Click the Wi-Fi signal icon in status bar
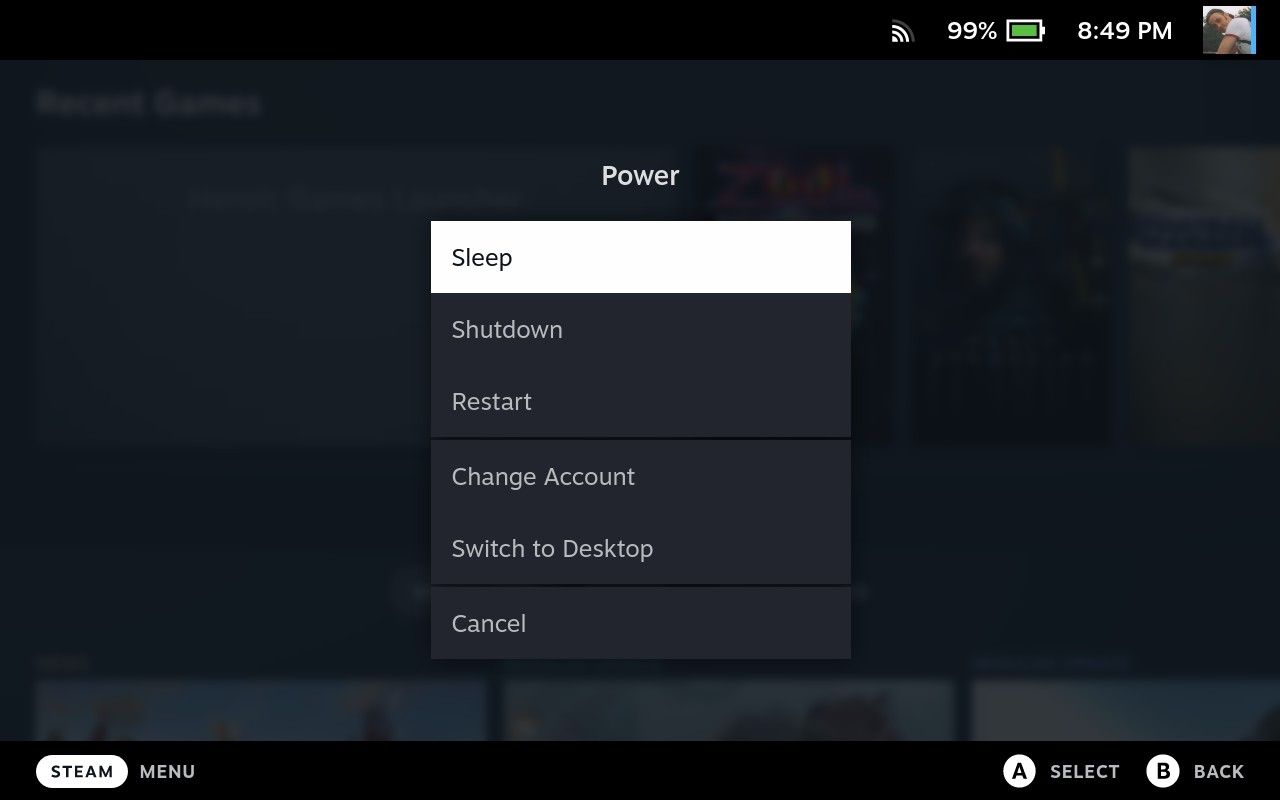Viewport: 1280px width, 800px height. pos(901,30)
